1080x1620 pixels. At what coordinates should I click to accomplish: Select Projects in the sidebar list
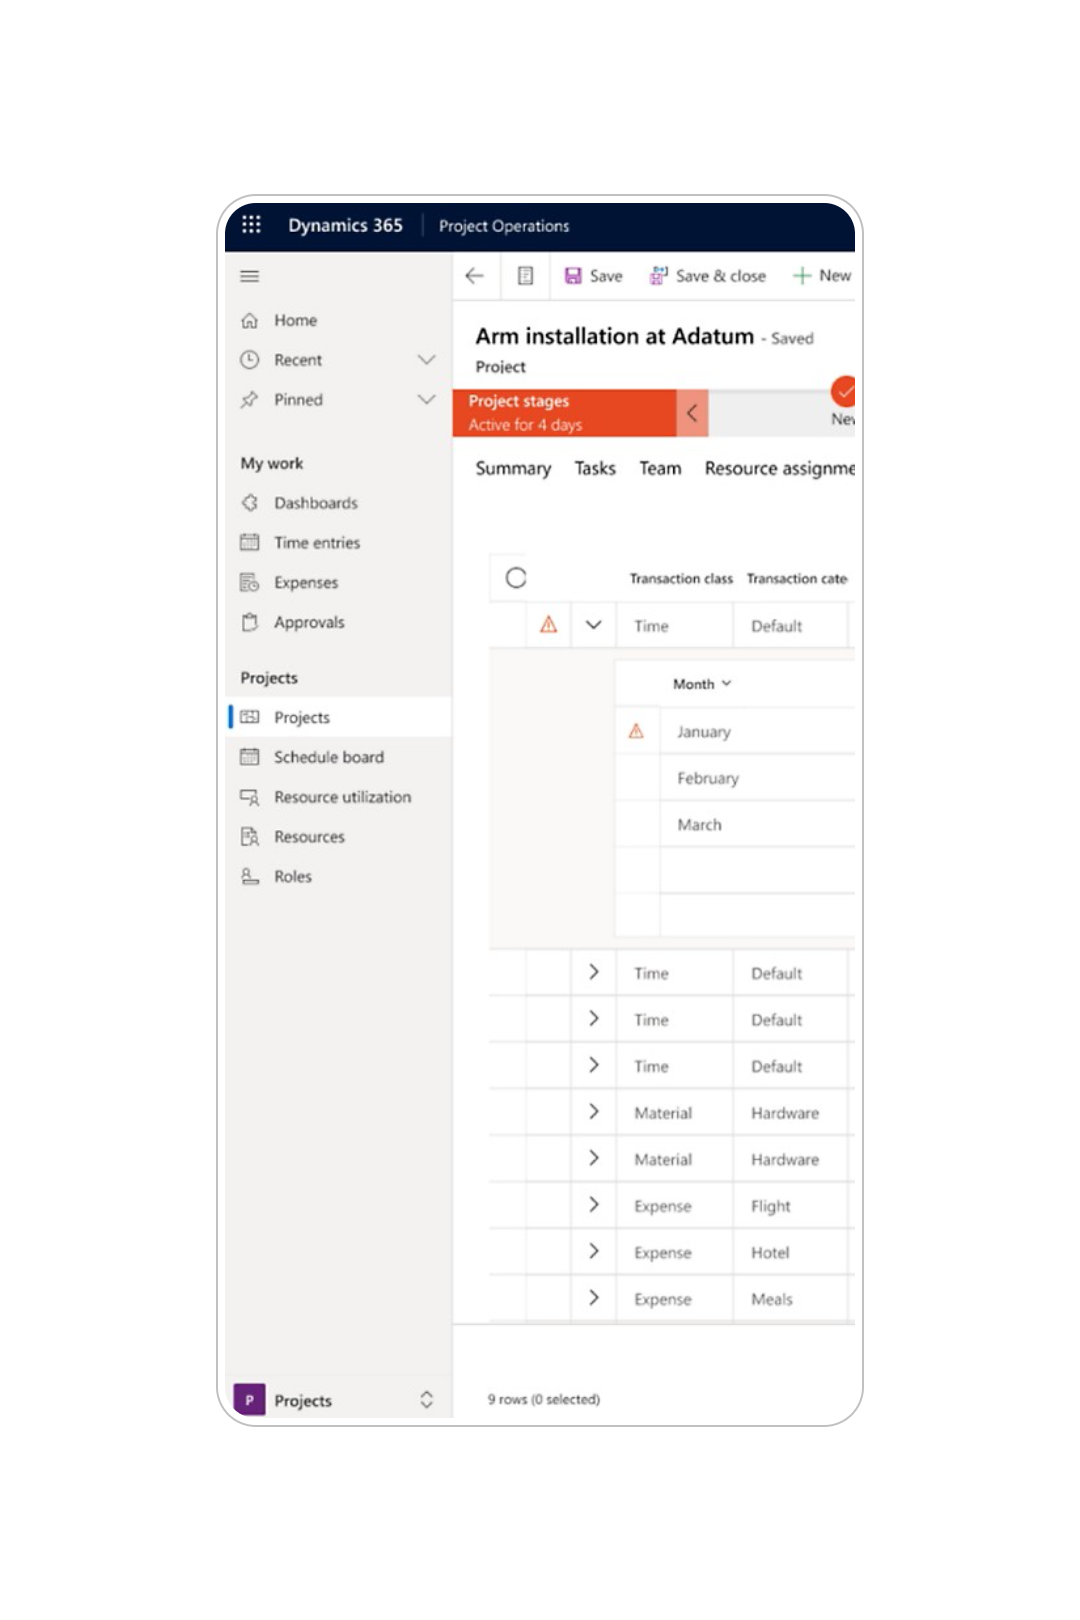point(338,718)
